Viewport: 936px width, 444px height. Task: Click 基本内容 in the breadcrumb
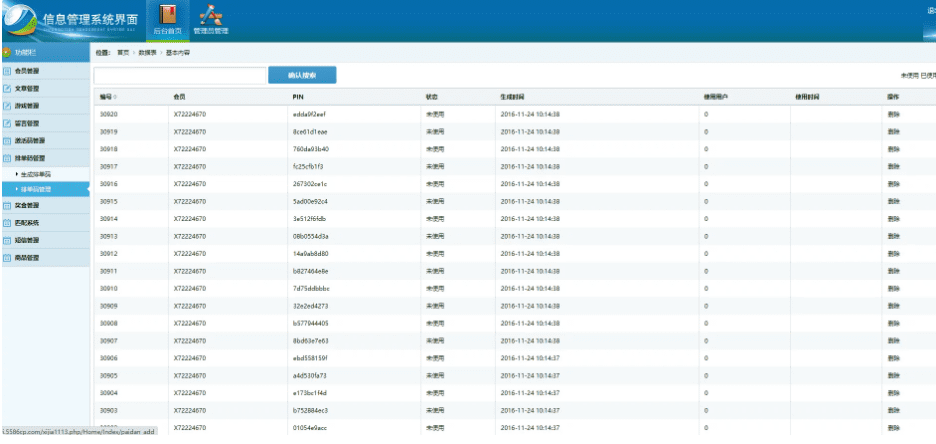point(178,53)
